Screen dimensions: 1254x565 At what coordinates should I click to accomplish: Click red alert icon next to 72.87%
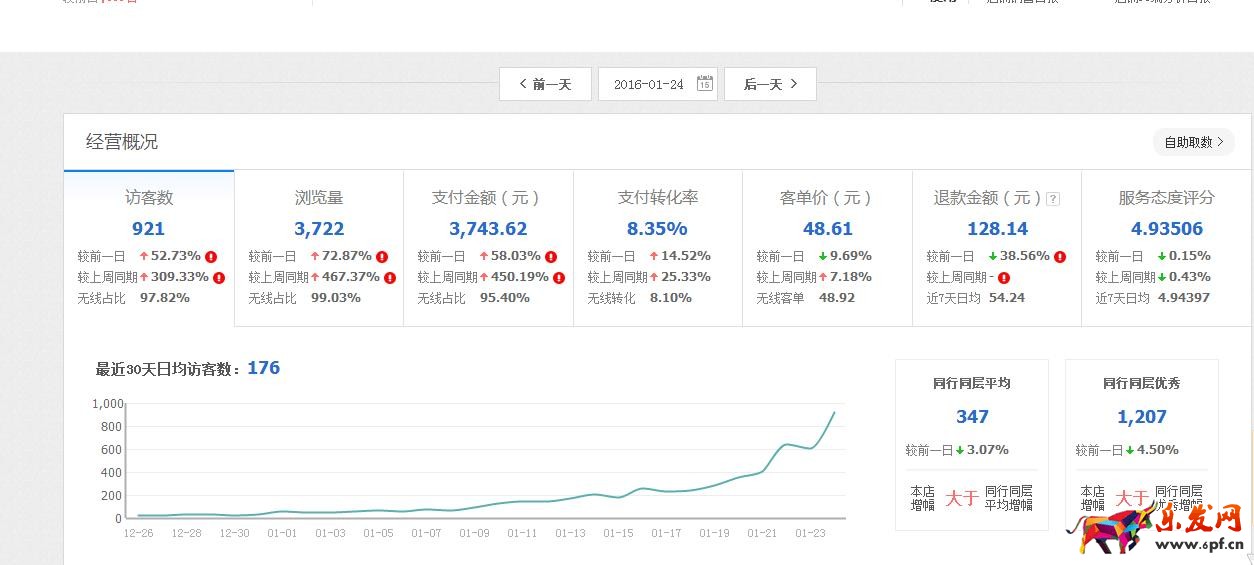[382, 257]
